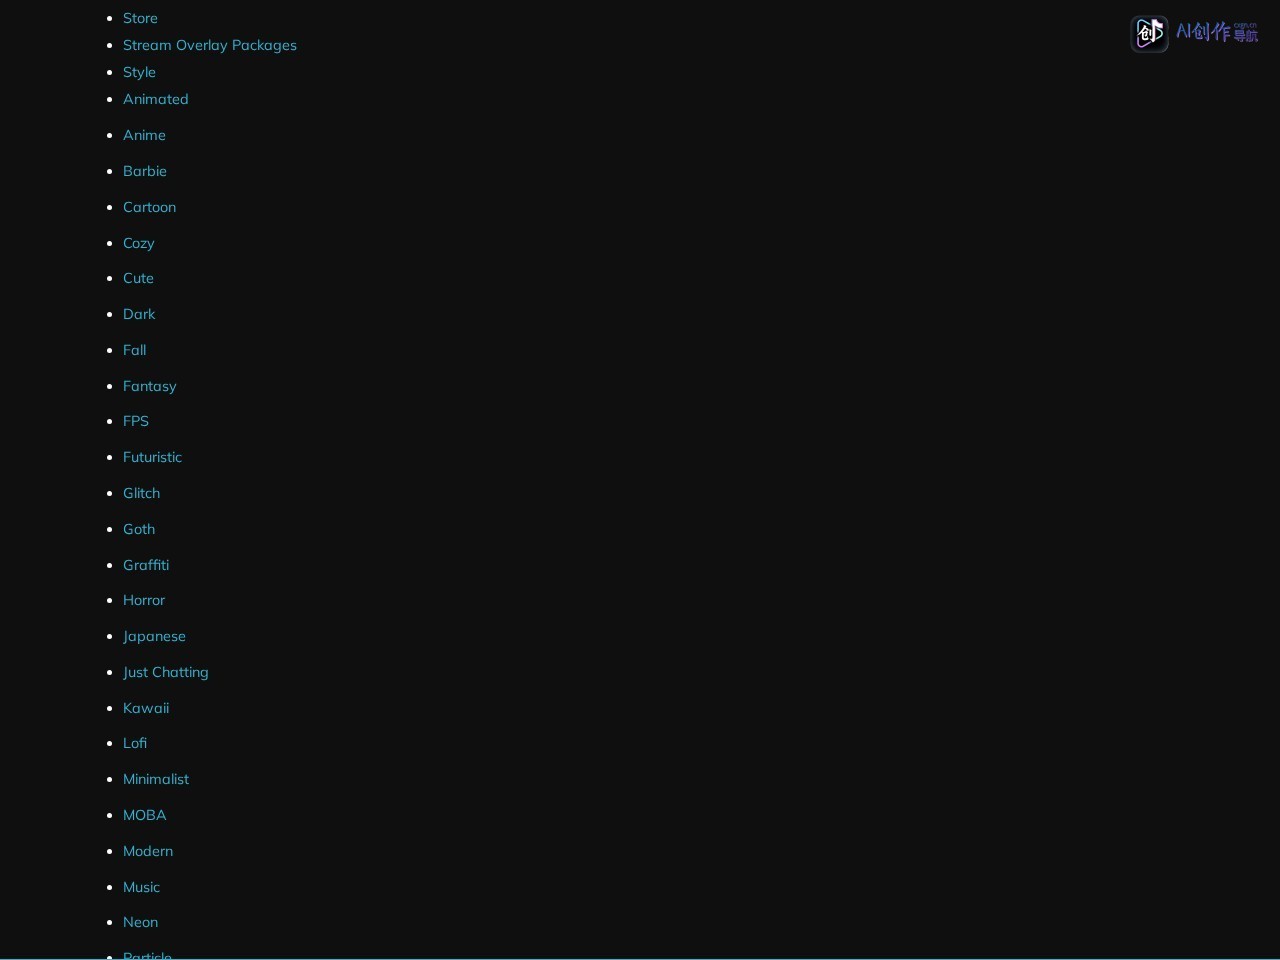Open the Graffiti style link
Viewport: 1280px width, 960px height.
coord(146,565)
